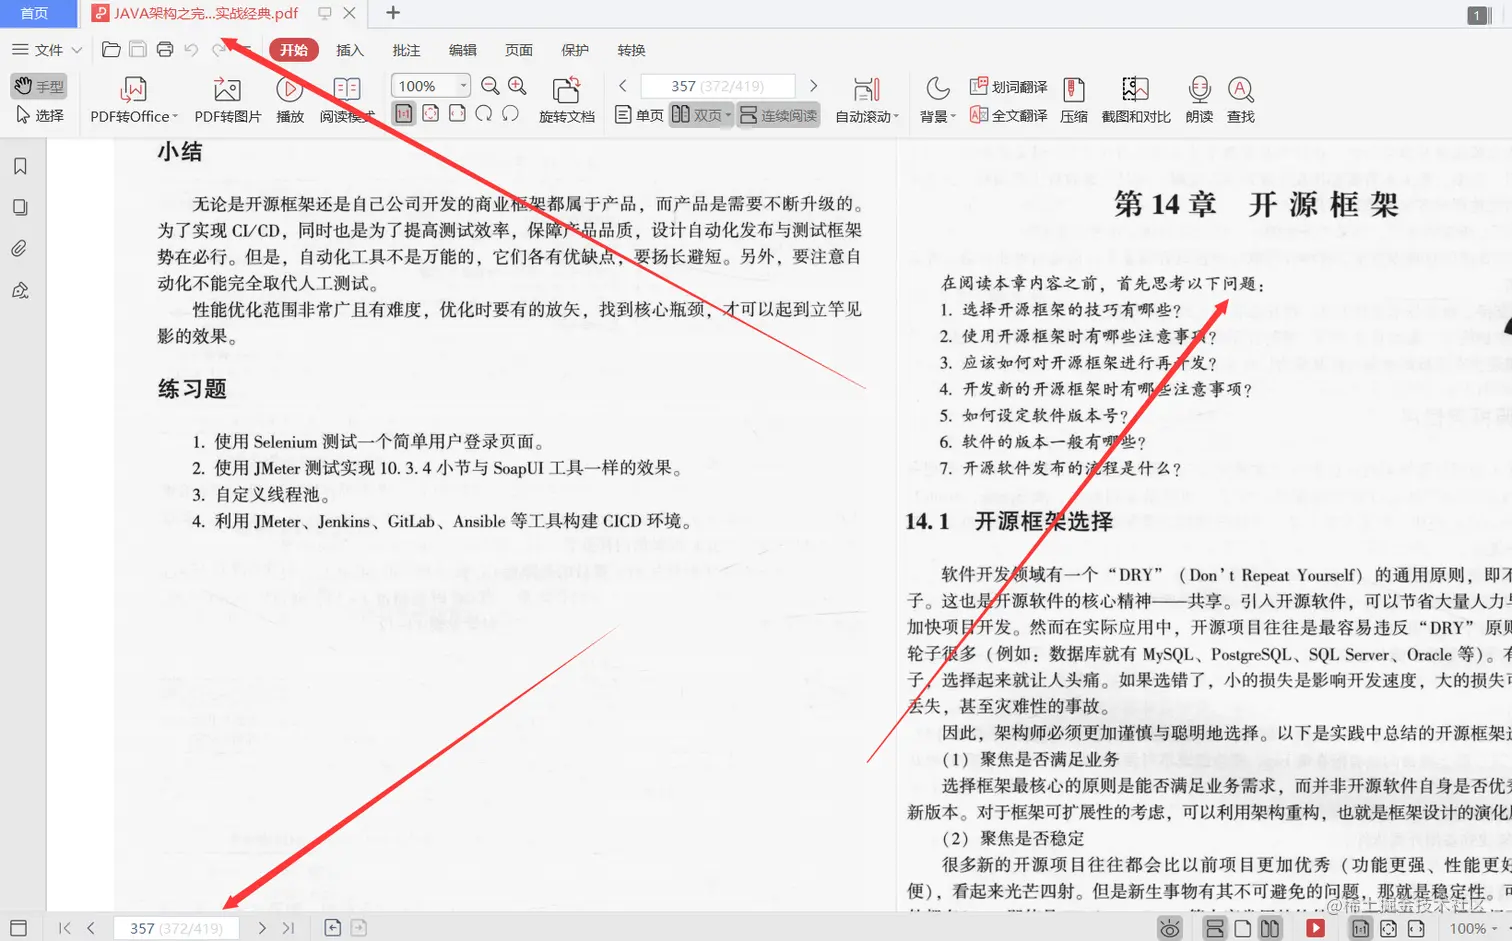Click the 截图和对比 screenshot compare icon

point(1135,100)
